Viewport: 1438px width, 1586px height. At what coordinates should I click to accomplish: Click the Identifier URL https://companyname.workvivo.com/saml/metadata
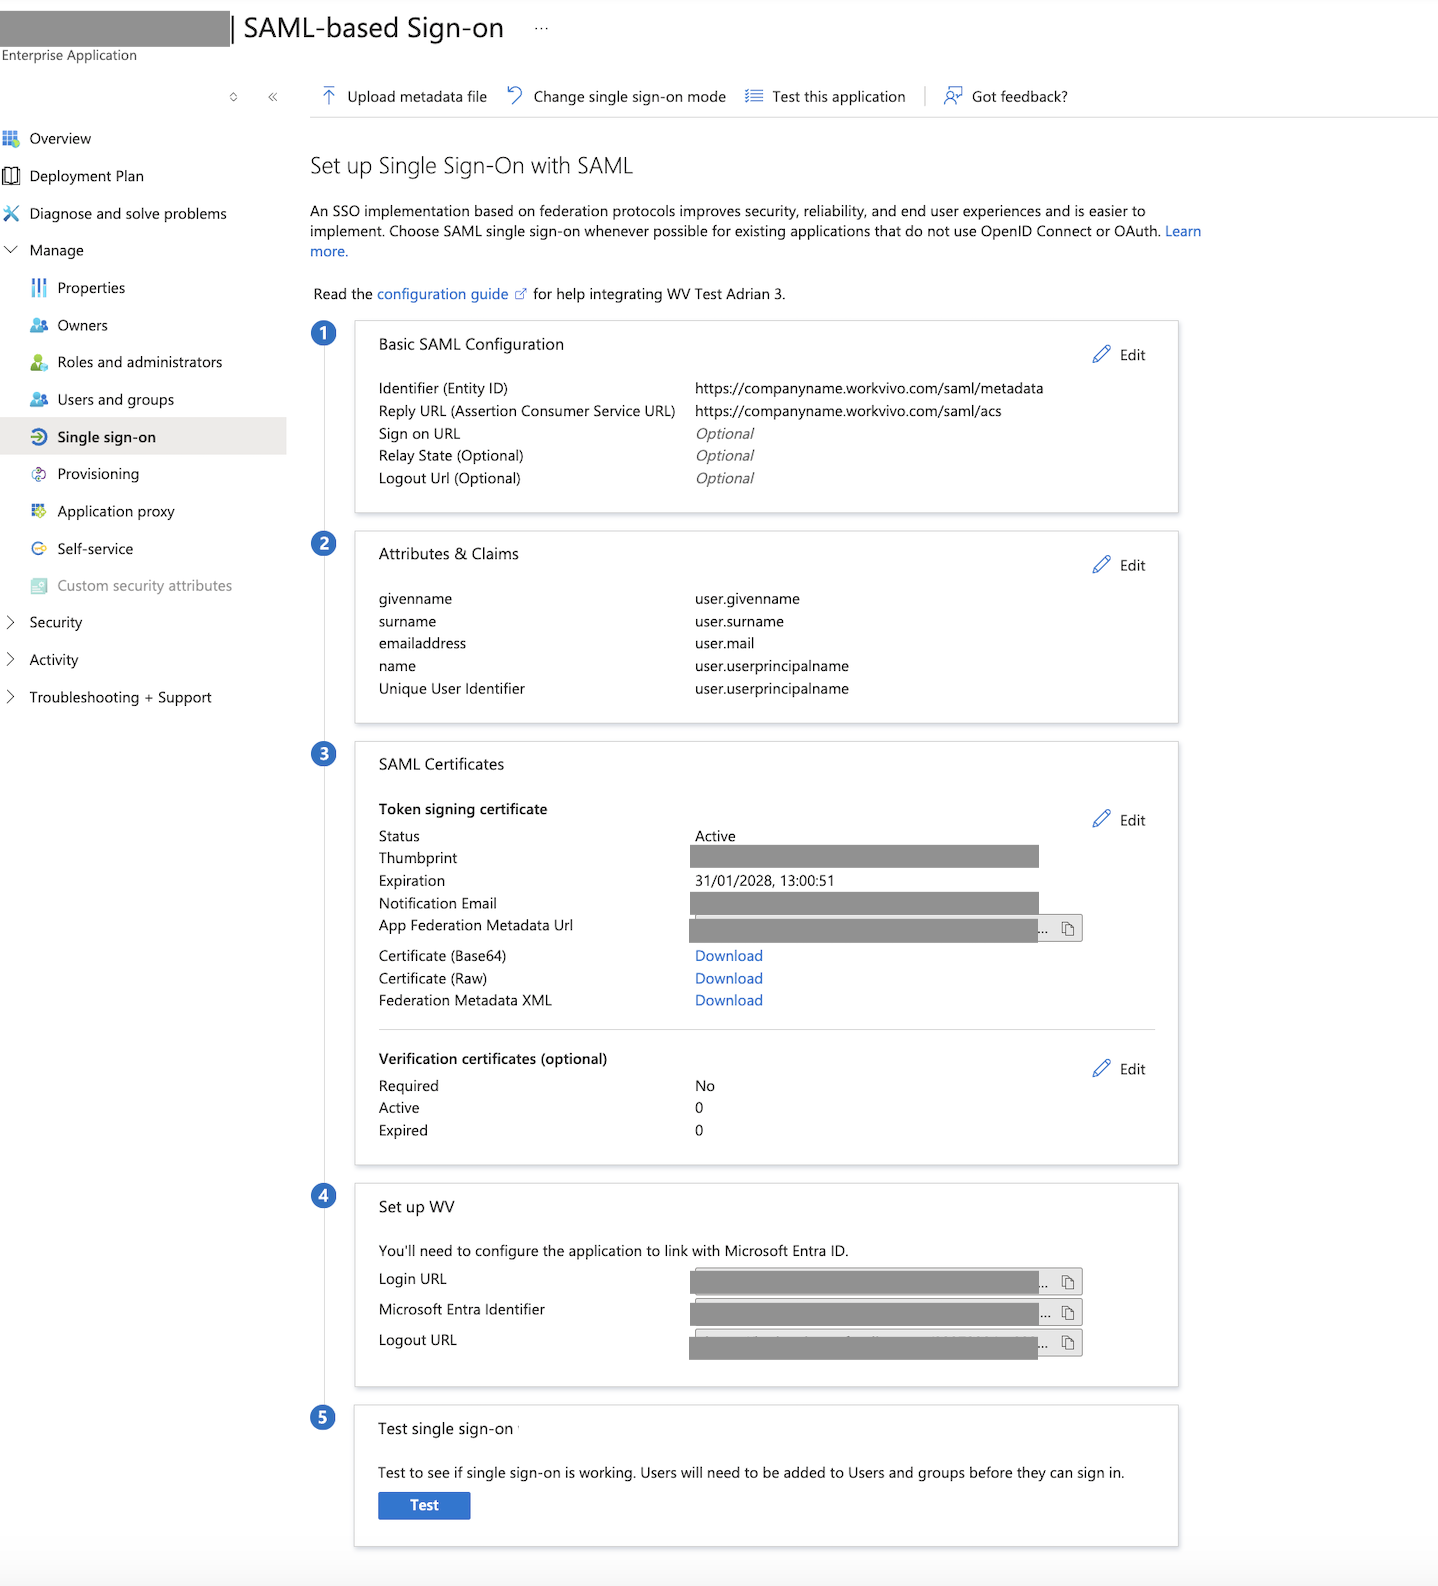click(x=869, y=388)
